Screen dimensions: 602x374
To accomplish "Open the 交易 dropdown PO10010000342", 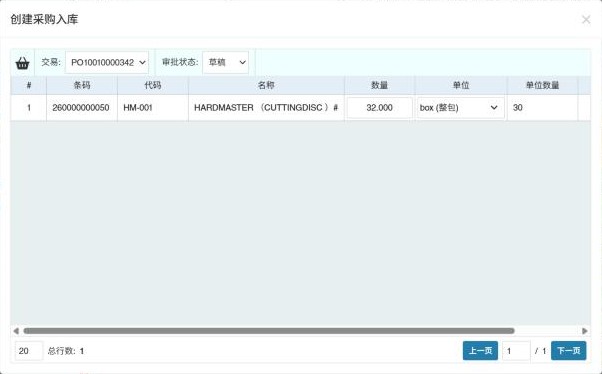I will 107,62.
